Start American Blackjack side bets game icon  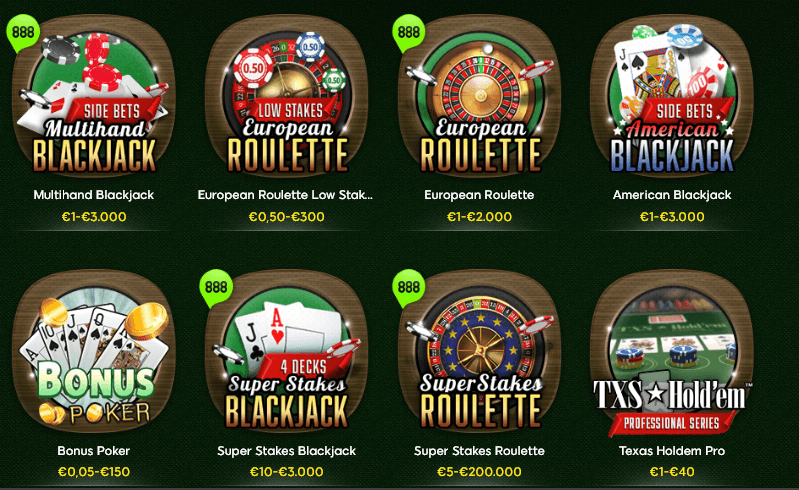click(672, 97)
